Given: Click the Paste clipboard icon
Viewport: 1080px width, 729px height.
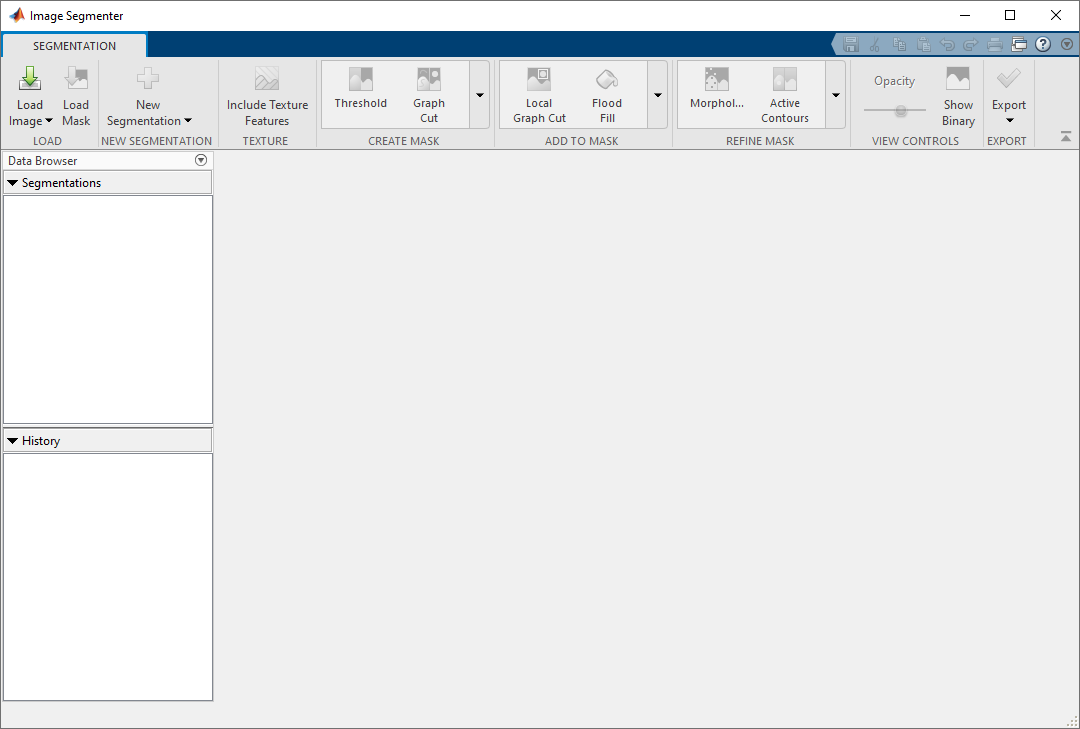Looking at the screenshot, I should coord(923,45).
